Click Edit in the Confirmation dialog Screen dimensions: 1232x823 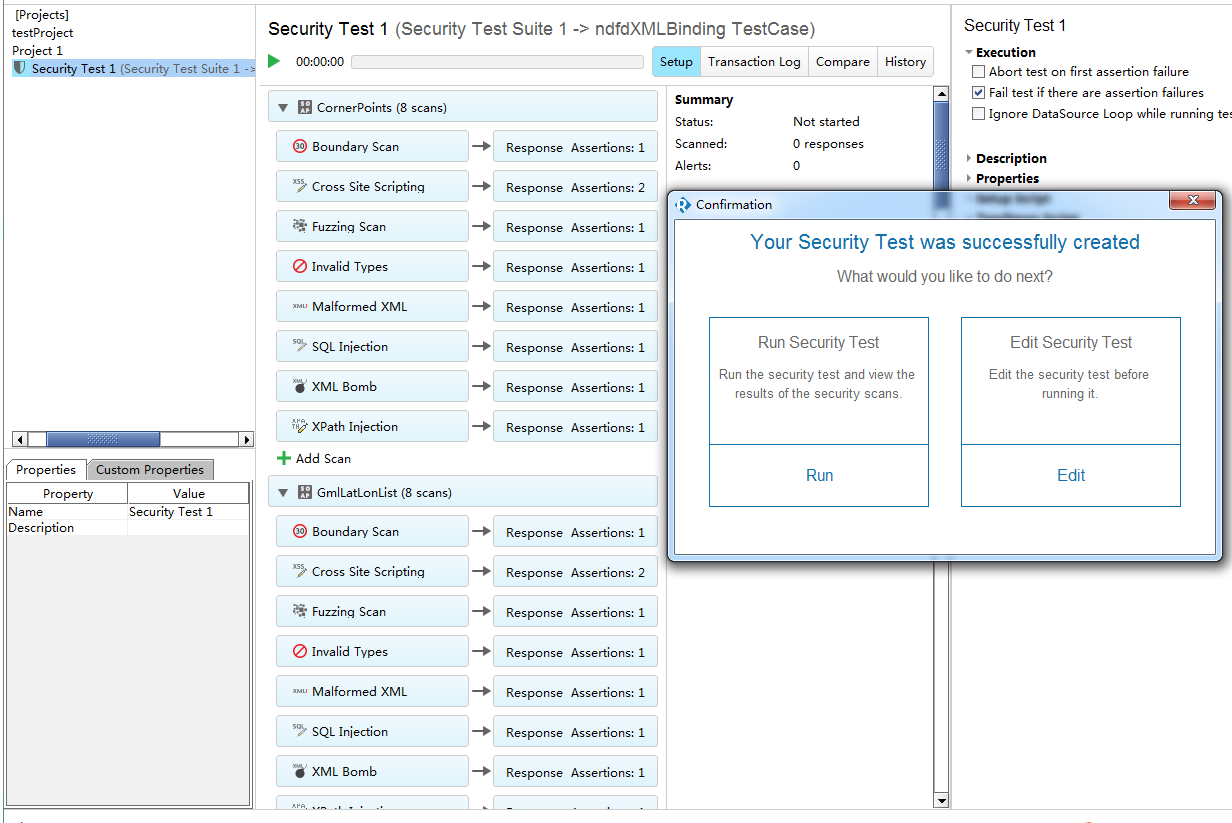tap(1070, 476)
